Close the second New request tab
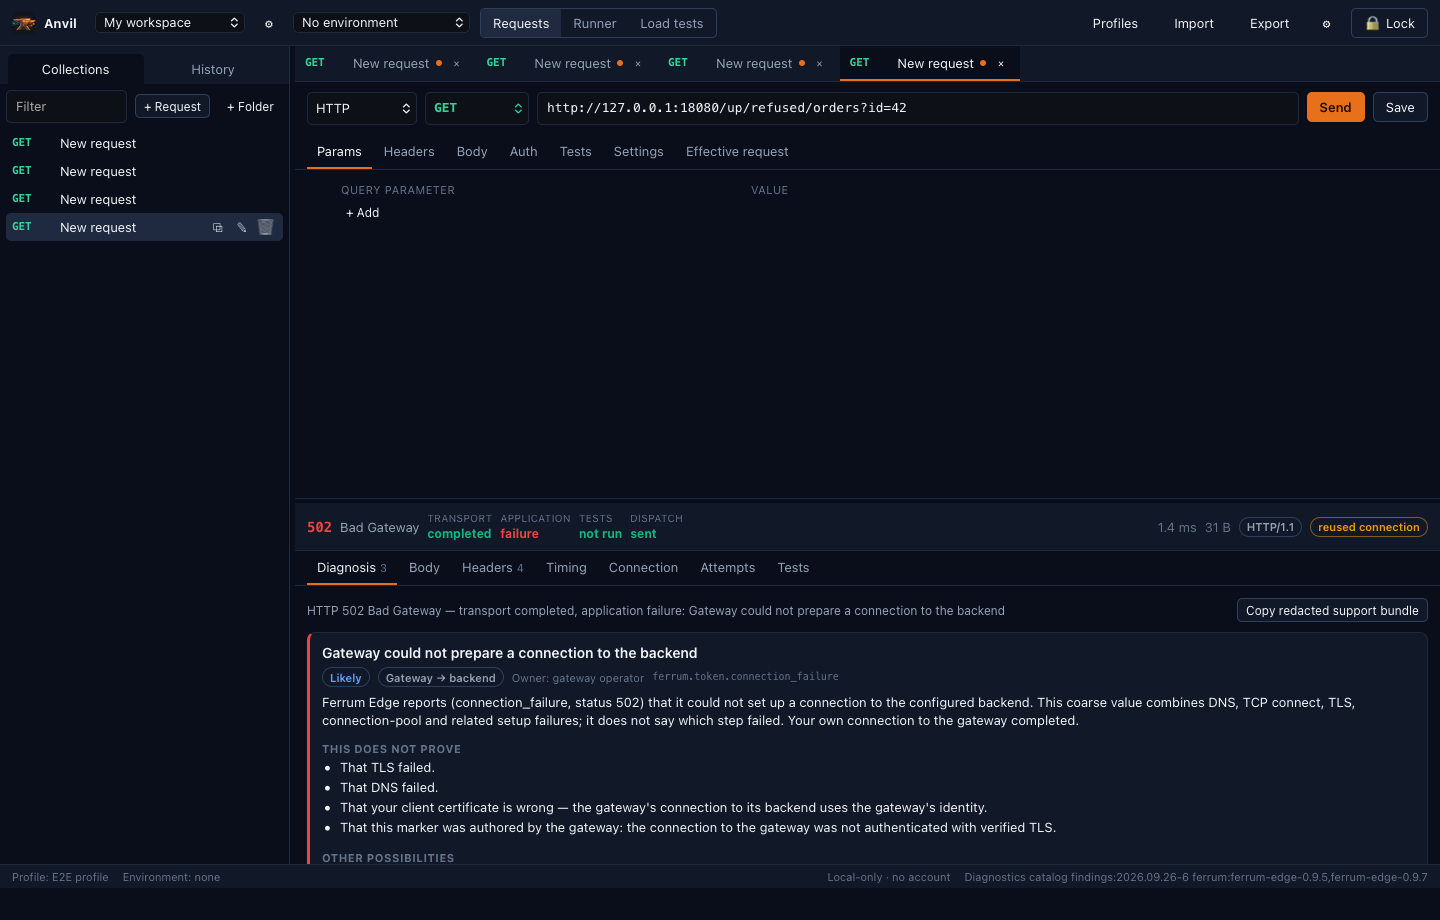This screenshot has height=920, width=1440. click(638, 63)
